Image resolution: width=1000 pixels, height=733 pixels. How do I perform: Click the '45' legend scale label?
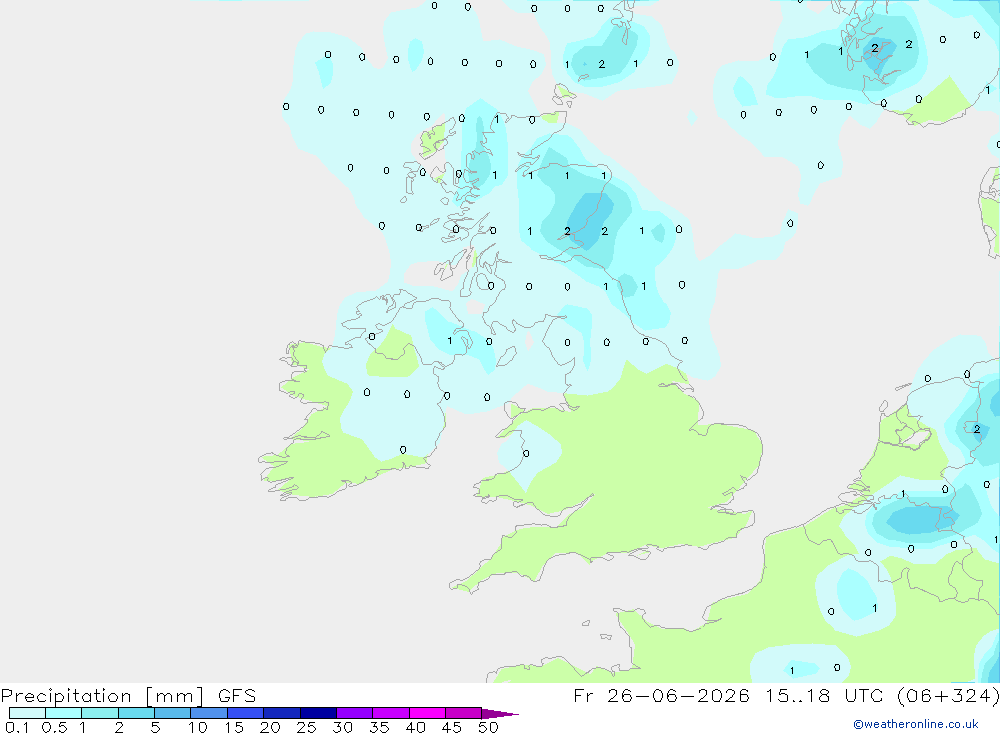click(452, 727)
